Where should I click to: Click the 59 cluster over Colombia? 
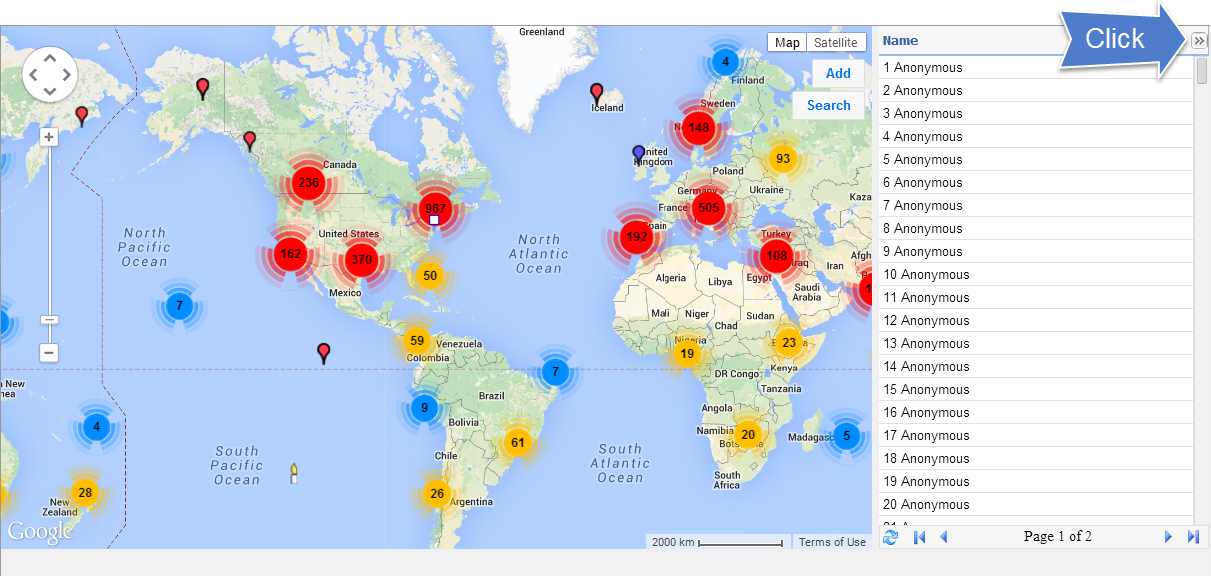click(417, 341)
